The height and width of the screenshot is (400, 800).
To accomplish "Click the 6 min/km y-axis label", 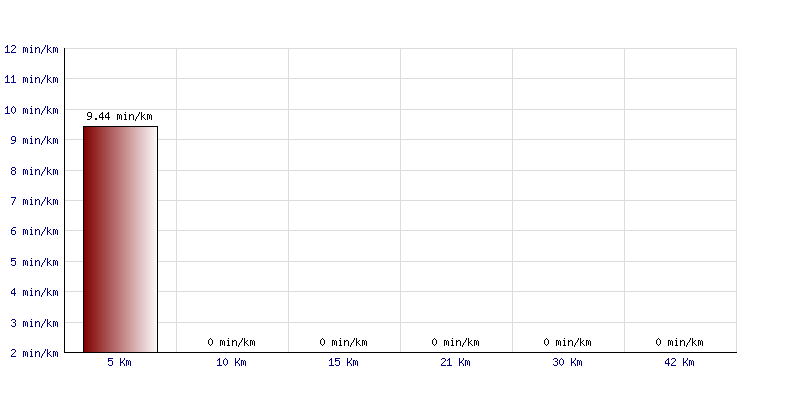I will tap(34, 231).
